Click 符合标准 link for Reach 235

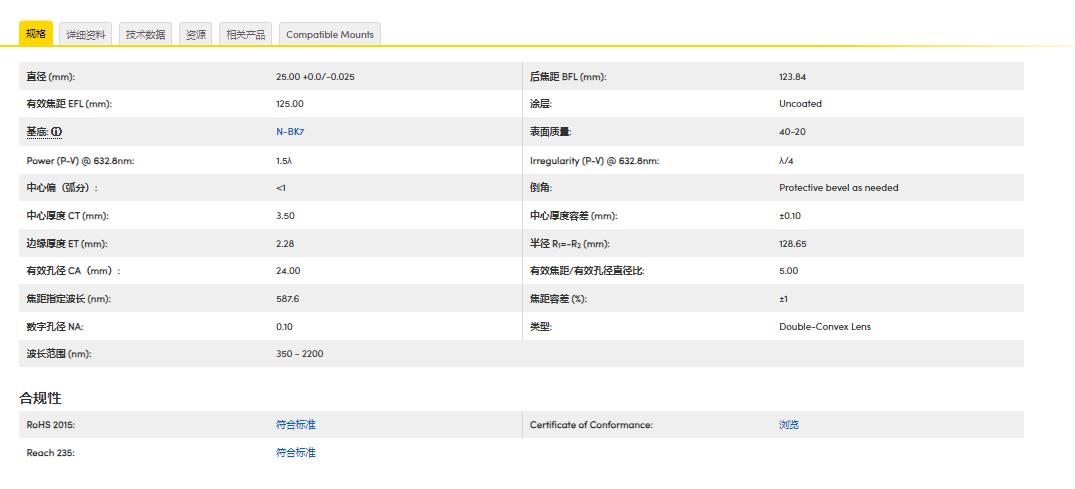click(x=295, y=453)
